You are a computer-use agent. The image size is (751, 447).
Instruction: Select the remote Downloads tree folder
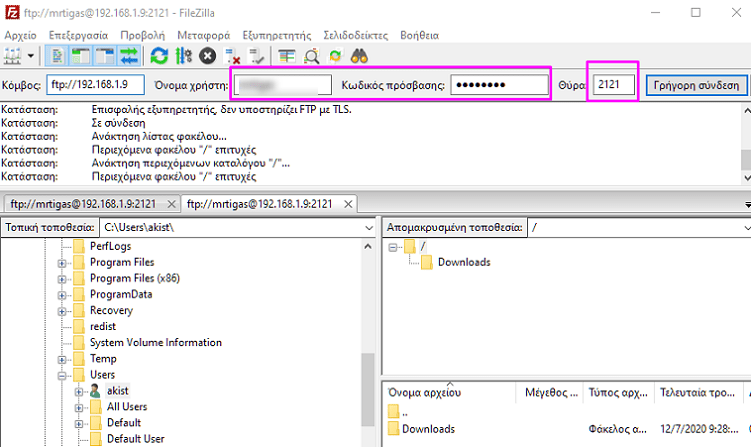tap(464, 262)
